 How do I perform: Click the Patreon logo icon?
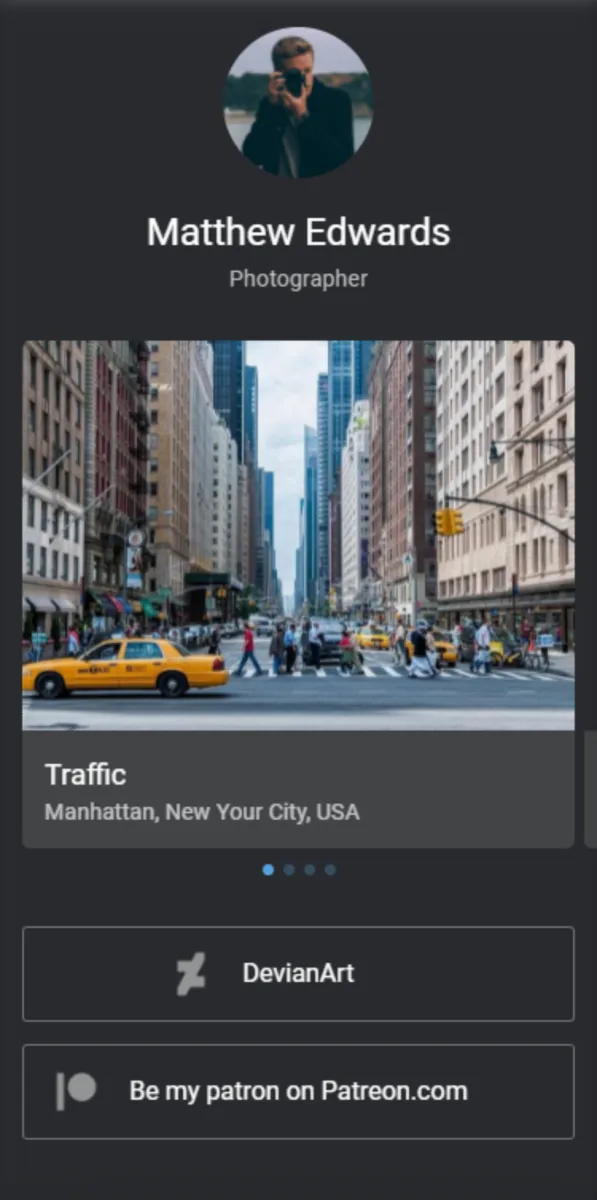coord(76,1091)
